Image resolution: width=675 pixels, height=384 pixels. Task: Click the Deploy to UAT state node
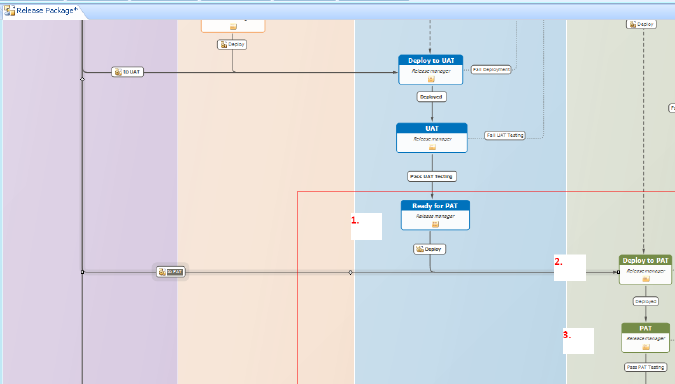[430, 70]
